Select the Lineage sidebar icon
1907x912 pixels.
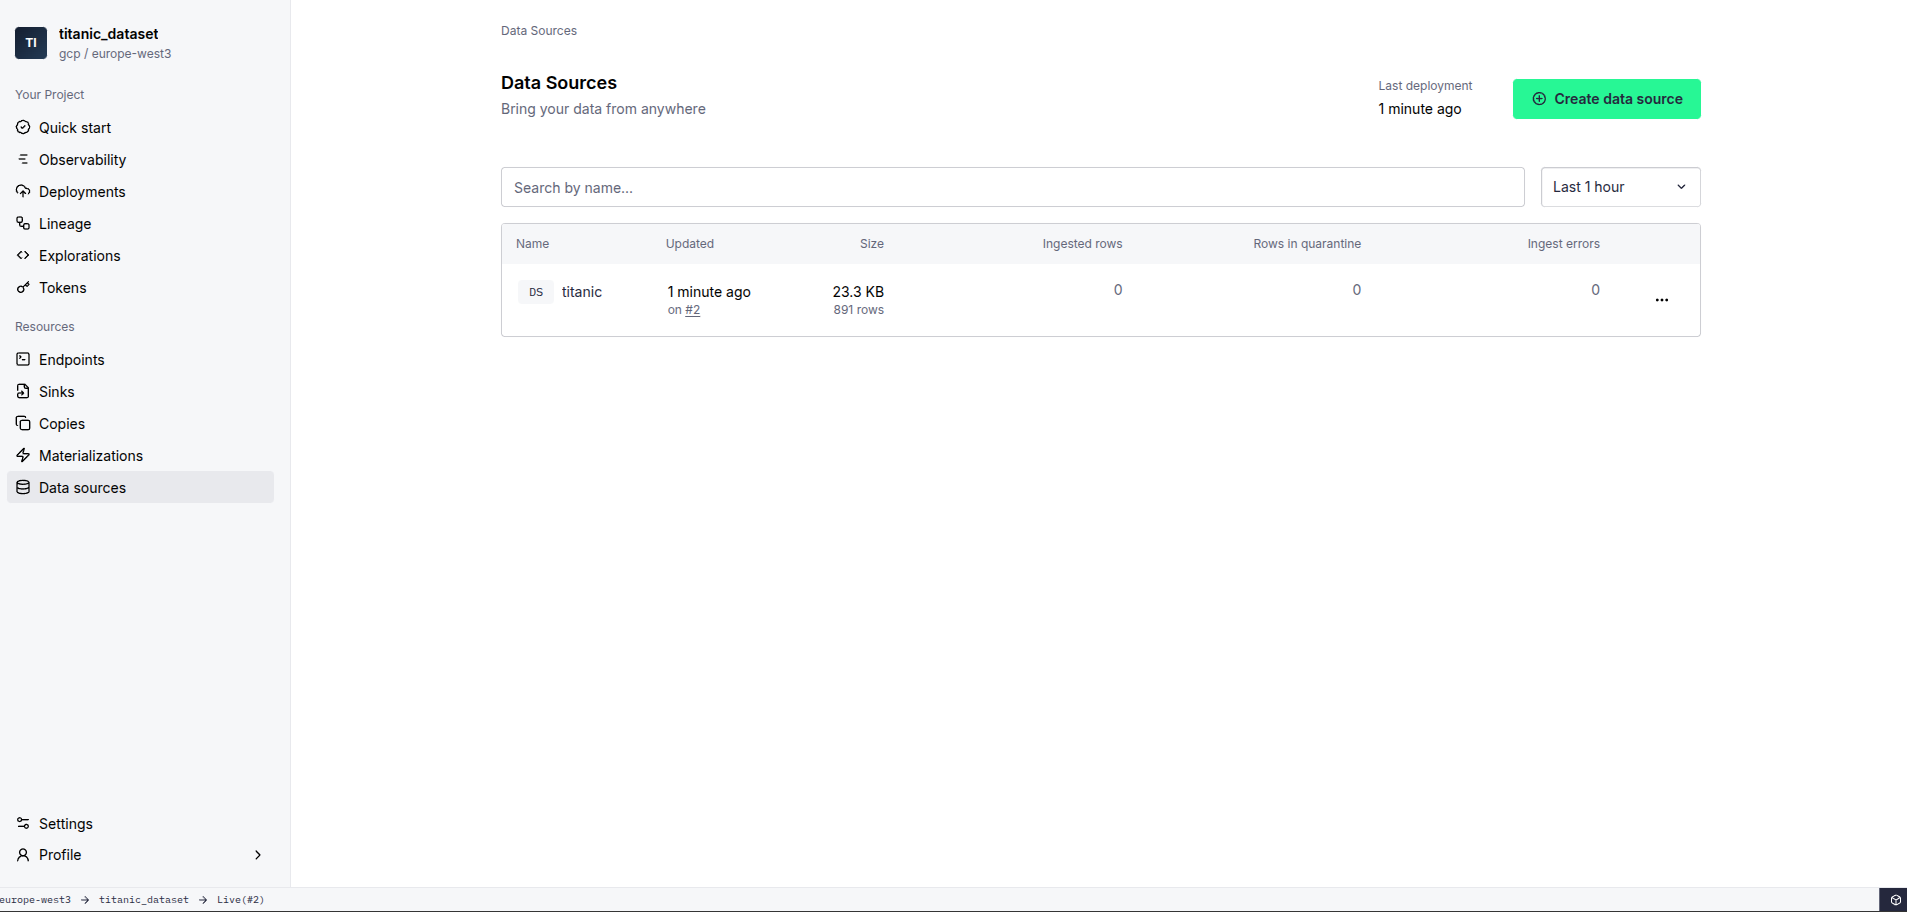(24, 223)
